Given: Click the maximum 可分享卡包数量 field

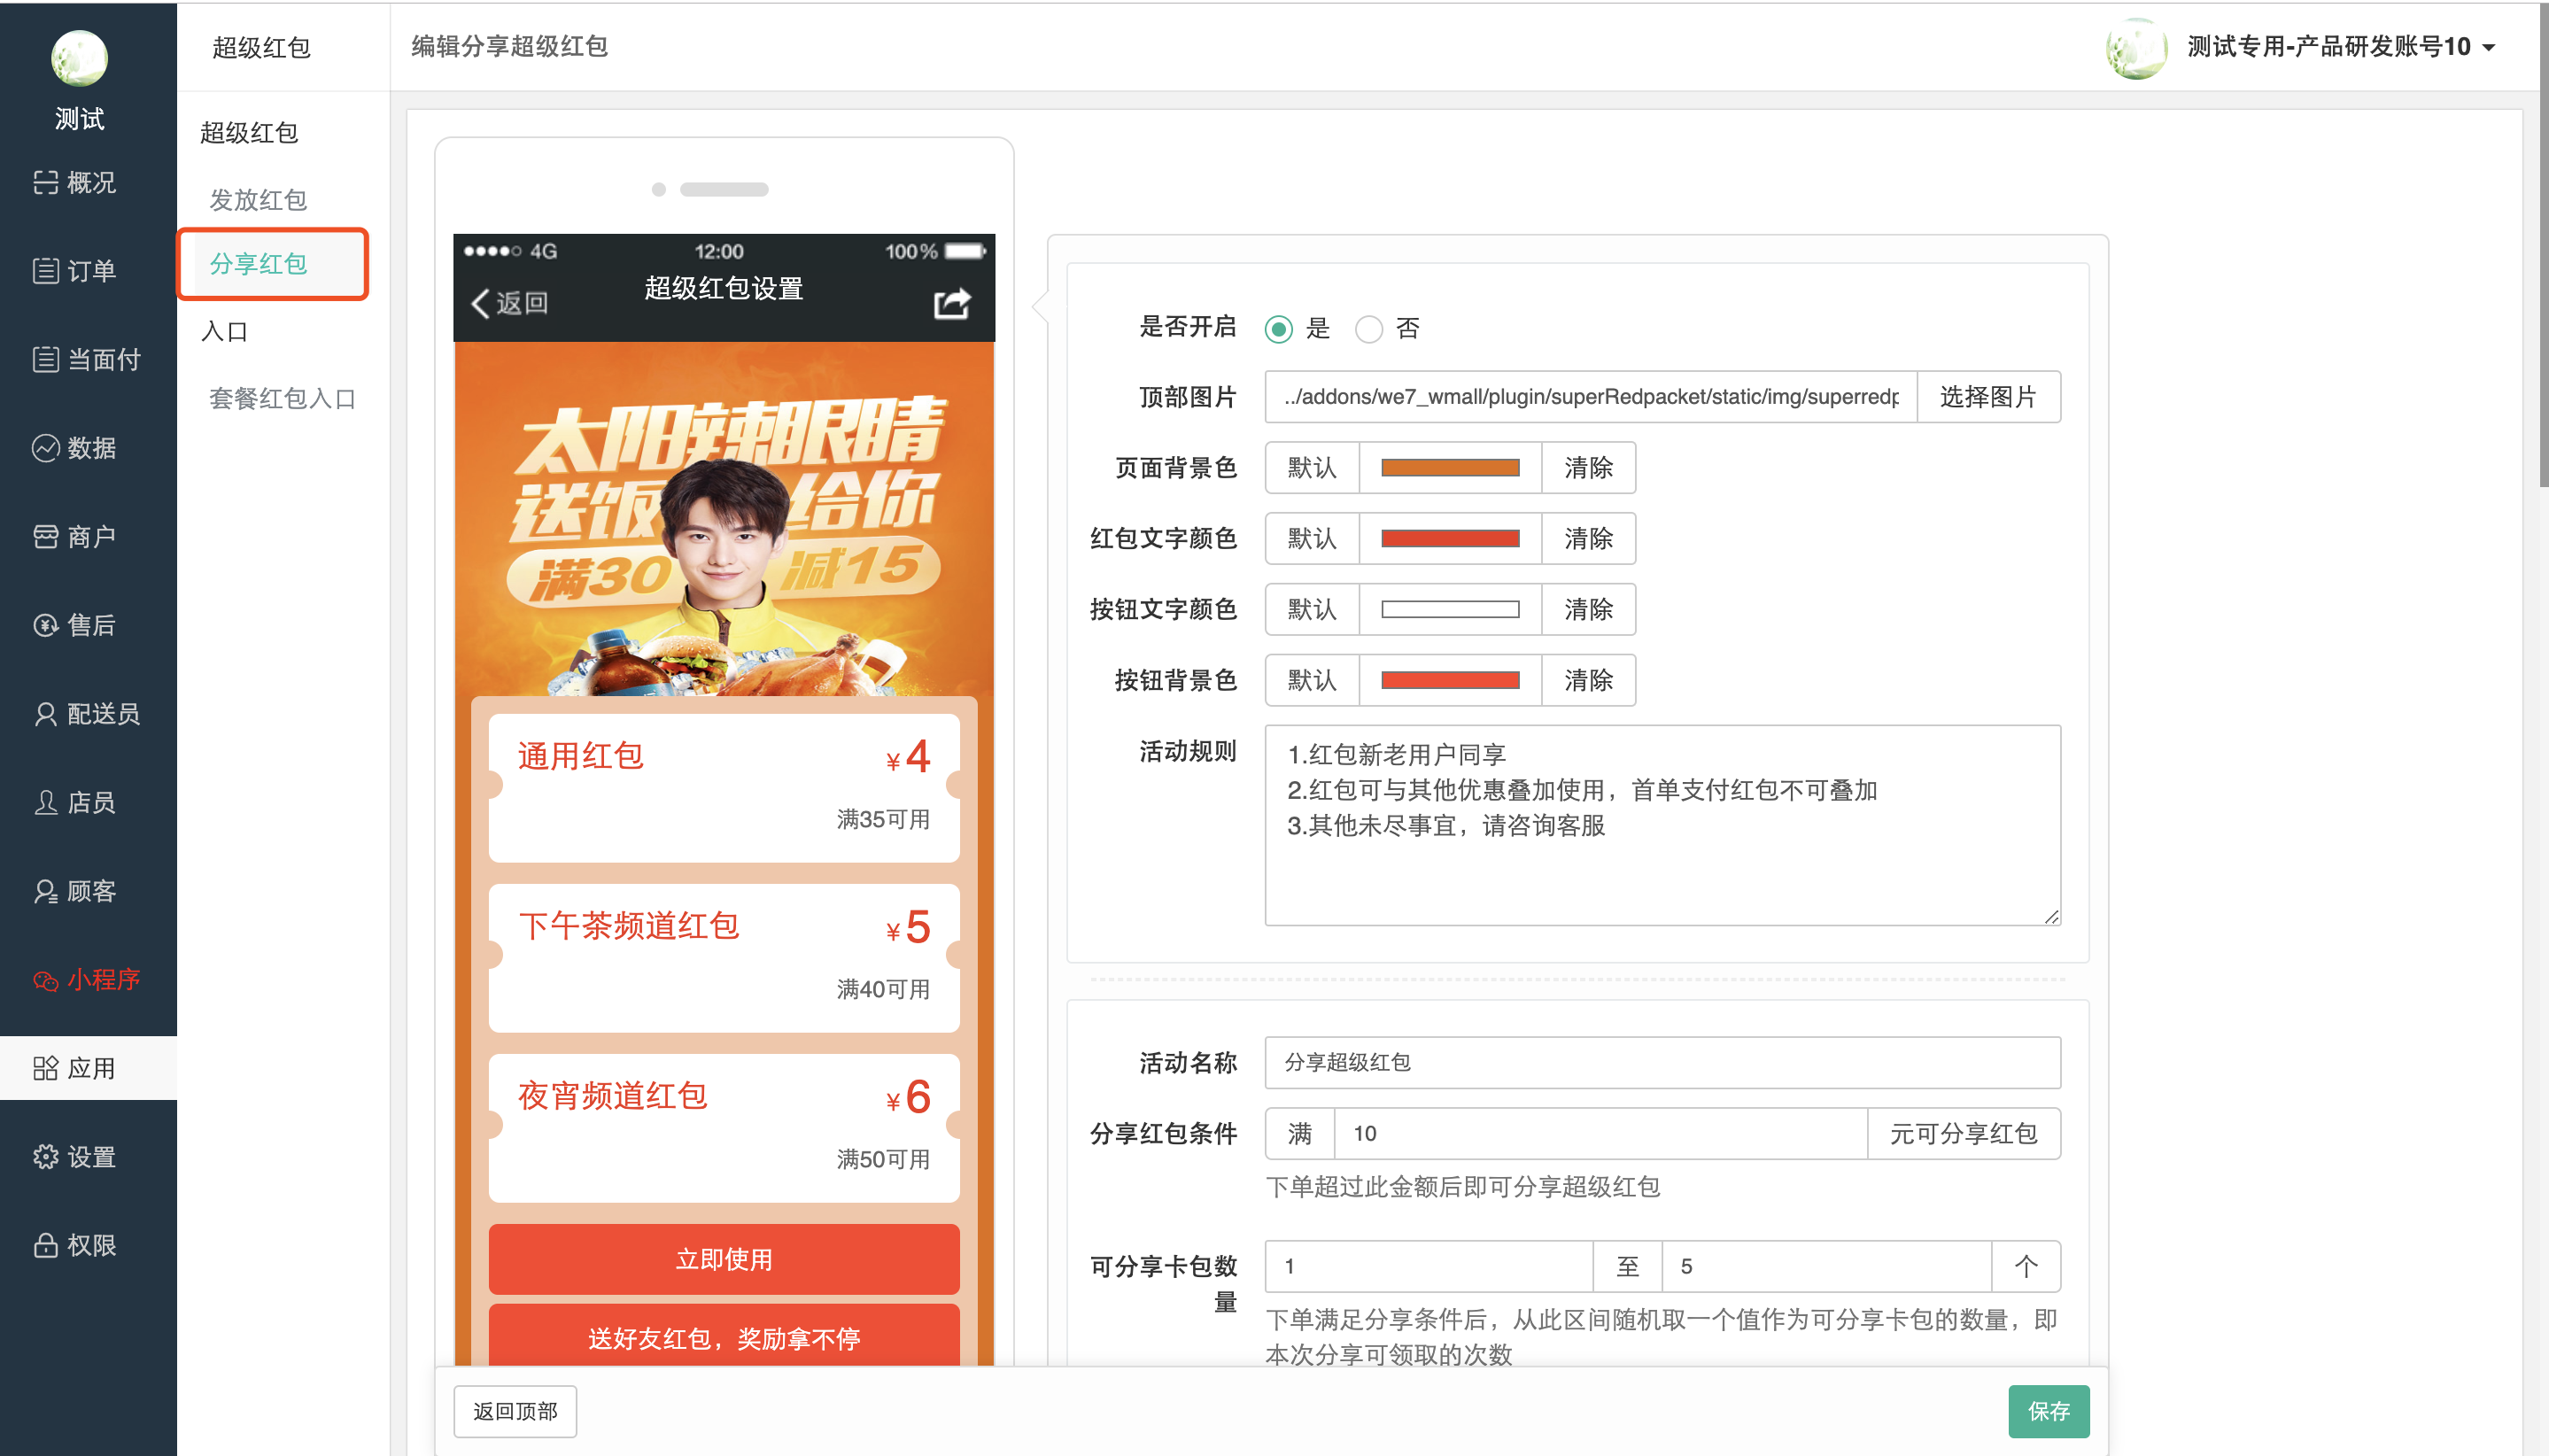Looking at the screenshot, I should tap(1826, 1266).
